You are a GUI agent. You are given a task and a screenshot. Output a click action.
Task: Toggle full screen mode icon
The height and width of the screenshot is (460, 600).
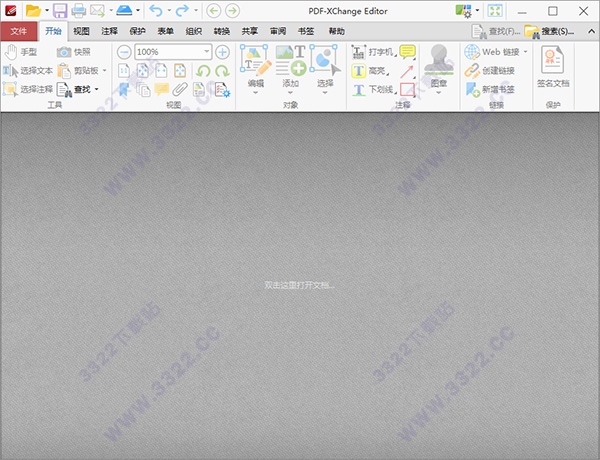[495, 11]
